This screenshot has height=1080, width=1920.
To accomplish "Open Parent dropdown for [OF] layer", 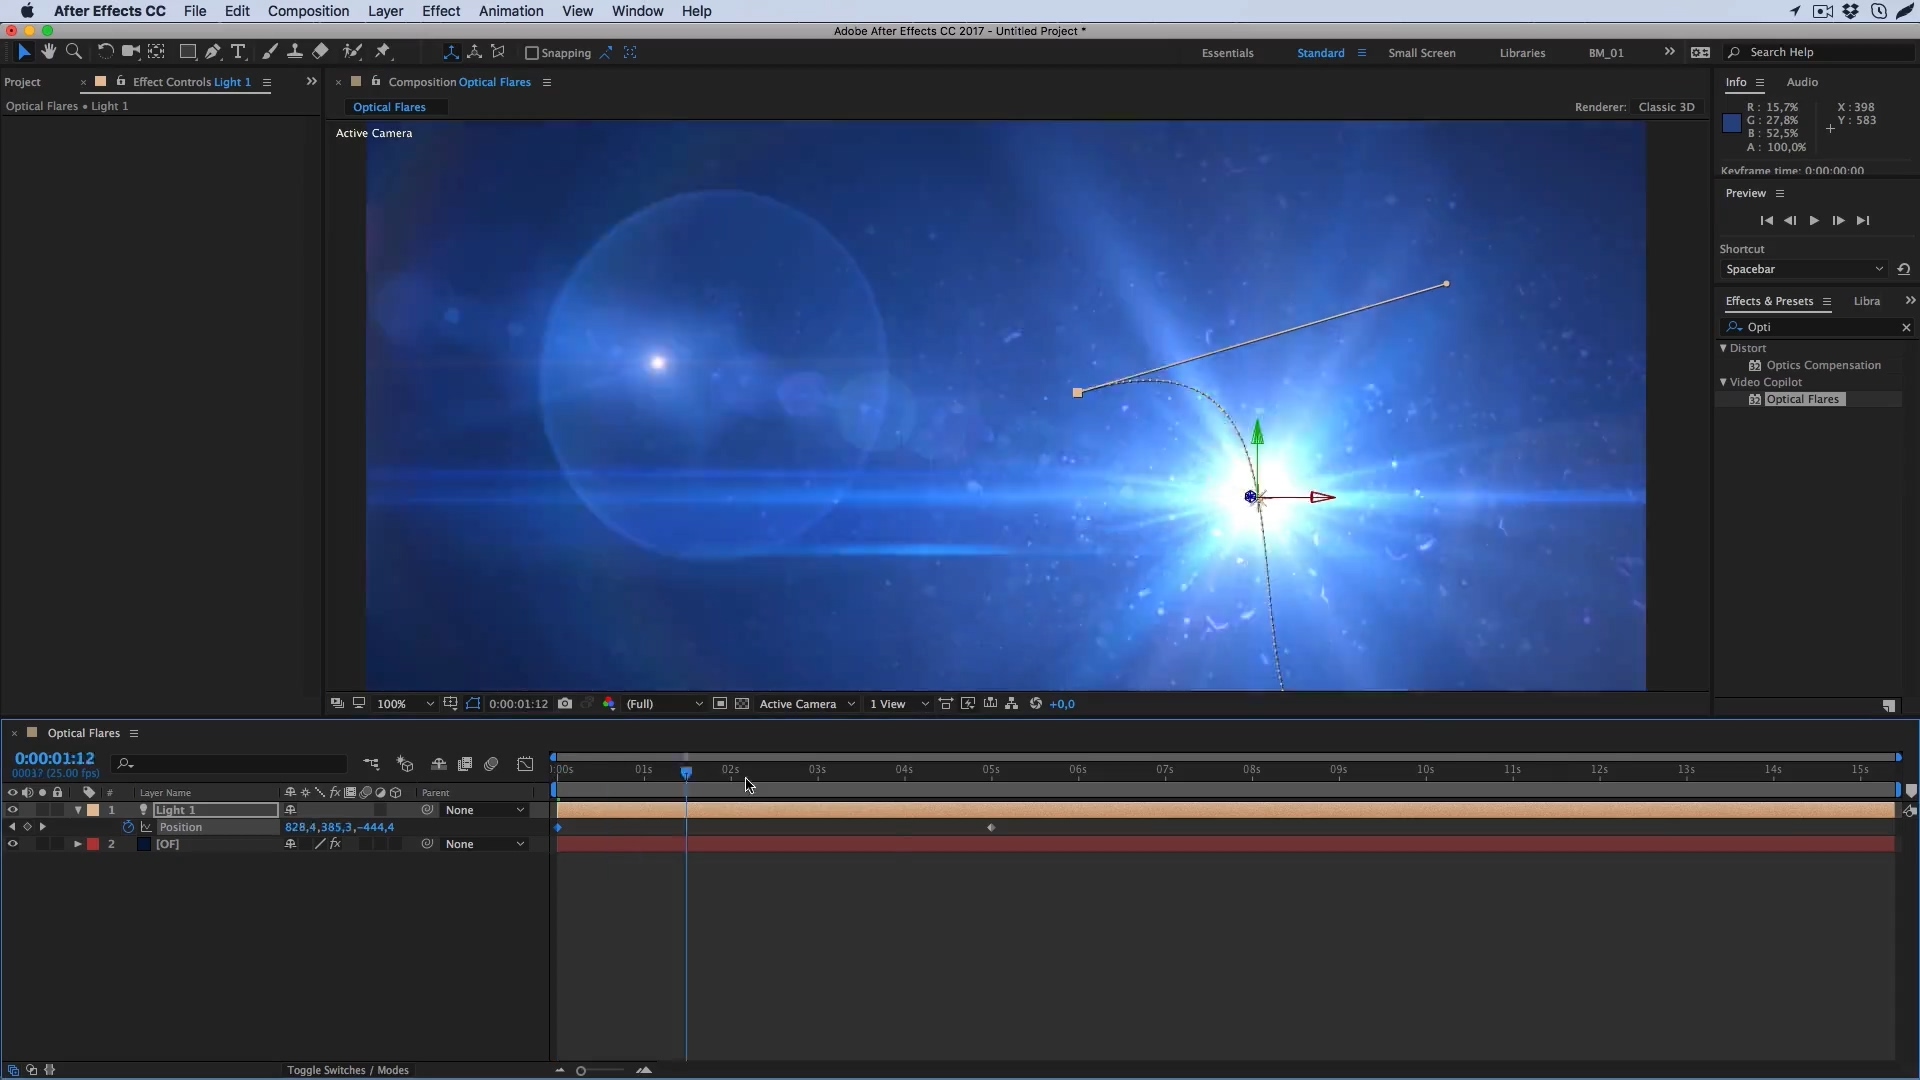I will (x=485, y=844).
